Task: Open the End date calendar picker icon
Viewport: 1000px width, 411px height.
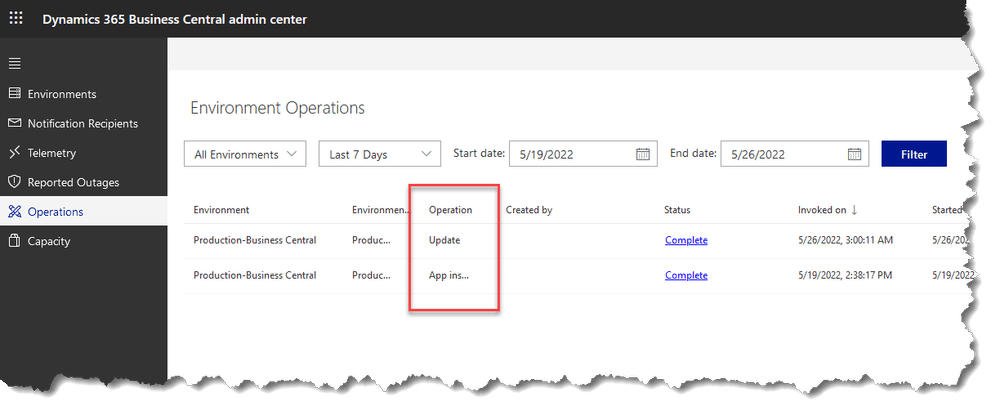Action: (854, 154)
